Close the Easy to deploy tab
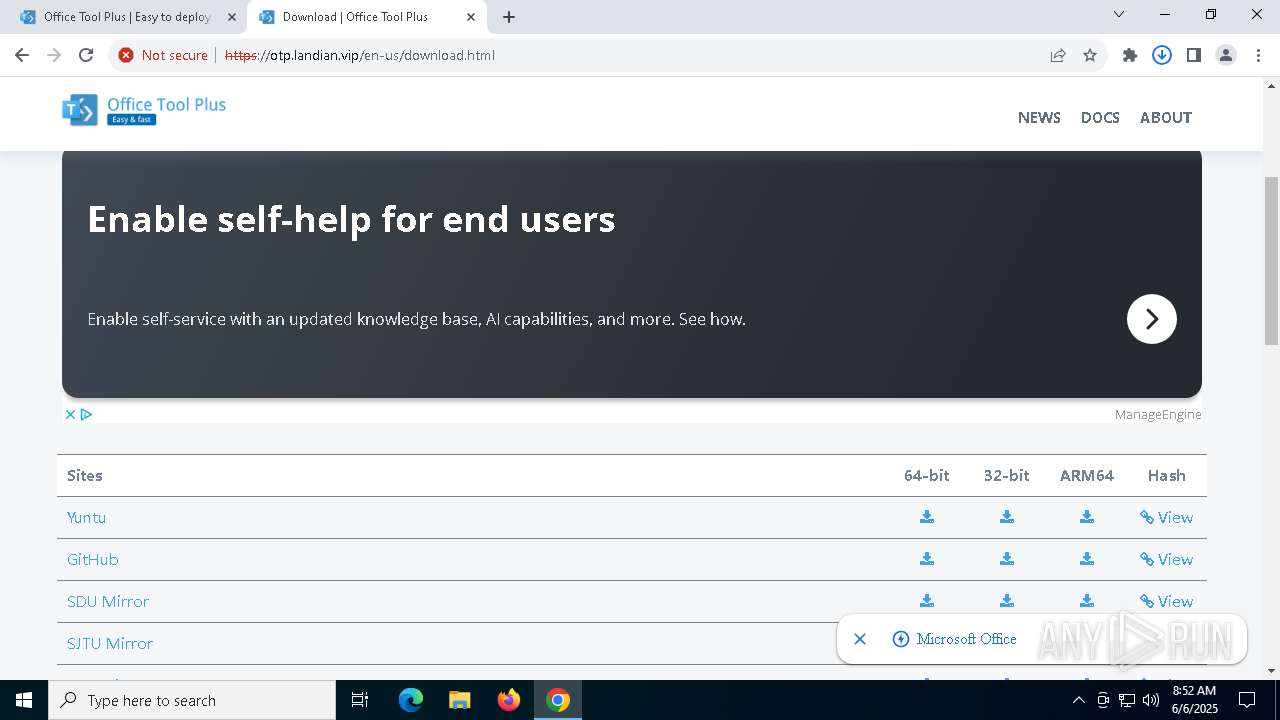 (232, 17)
